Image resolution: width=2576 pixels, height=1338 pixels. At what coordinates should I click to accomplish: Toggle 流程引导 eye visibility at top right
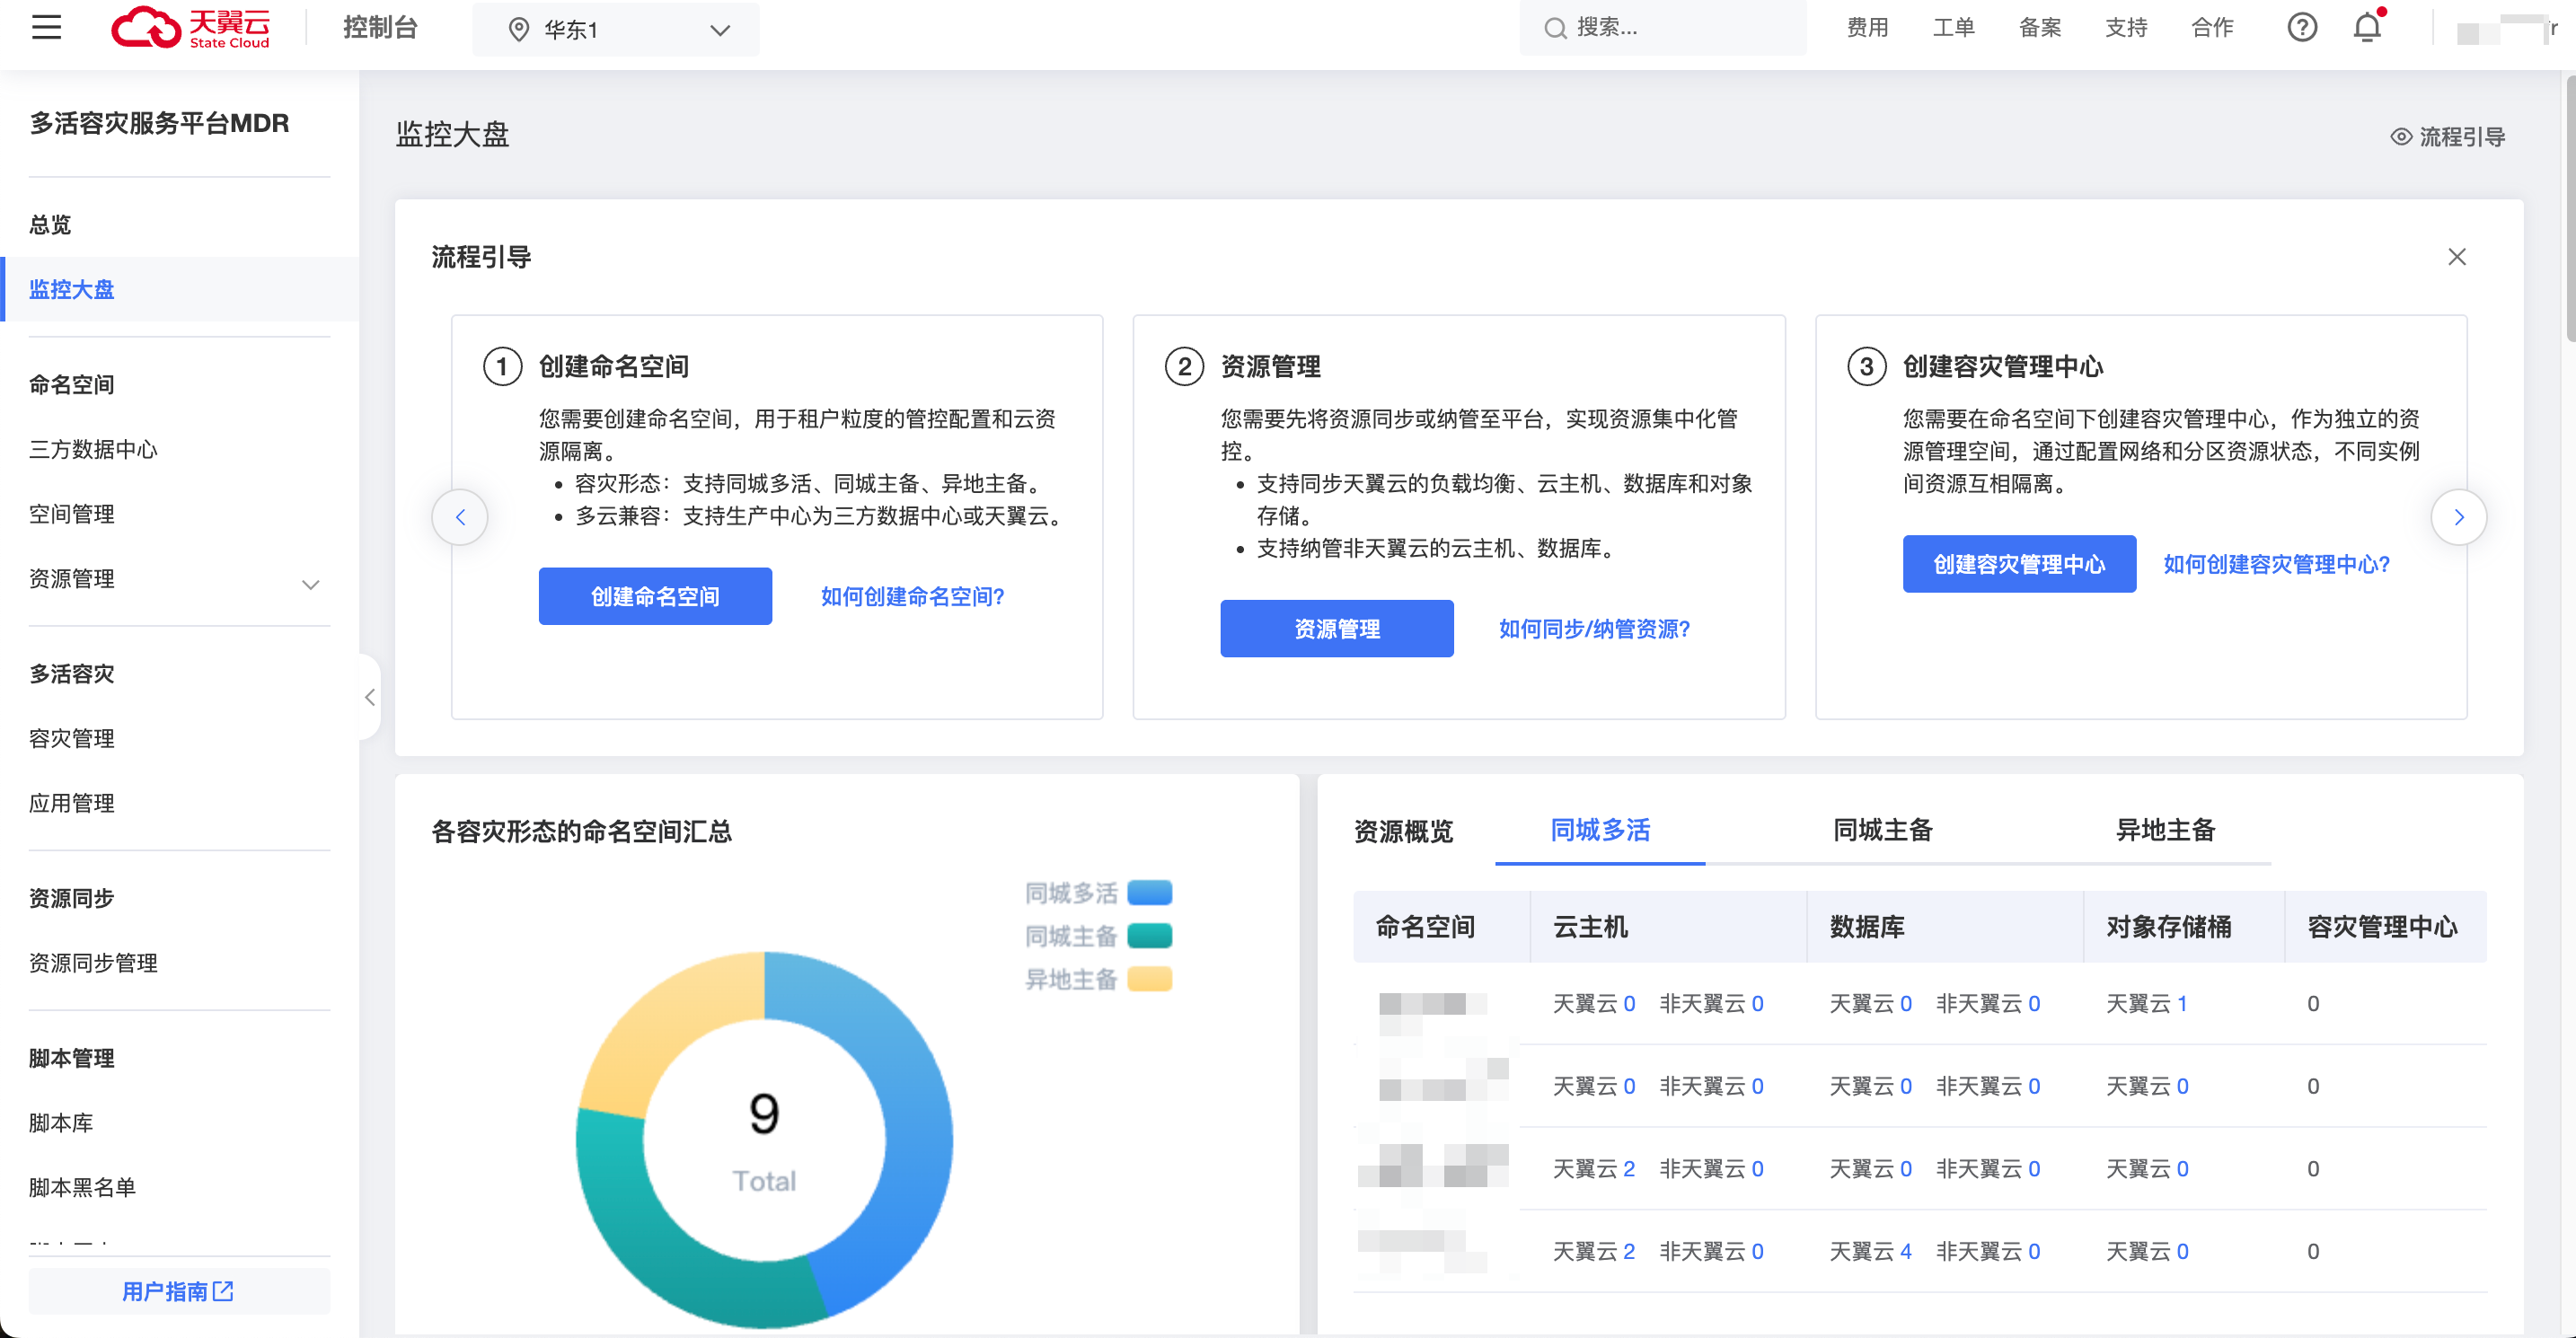(x=2401, y=137)
